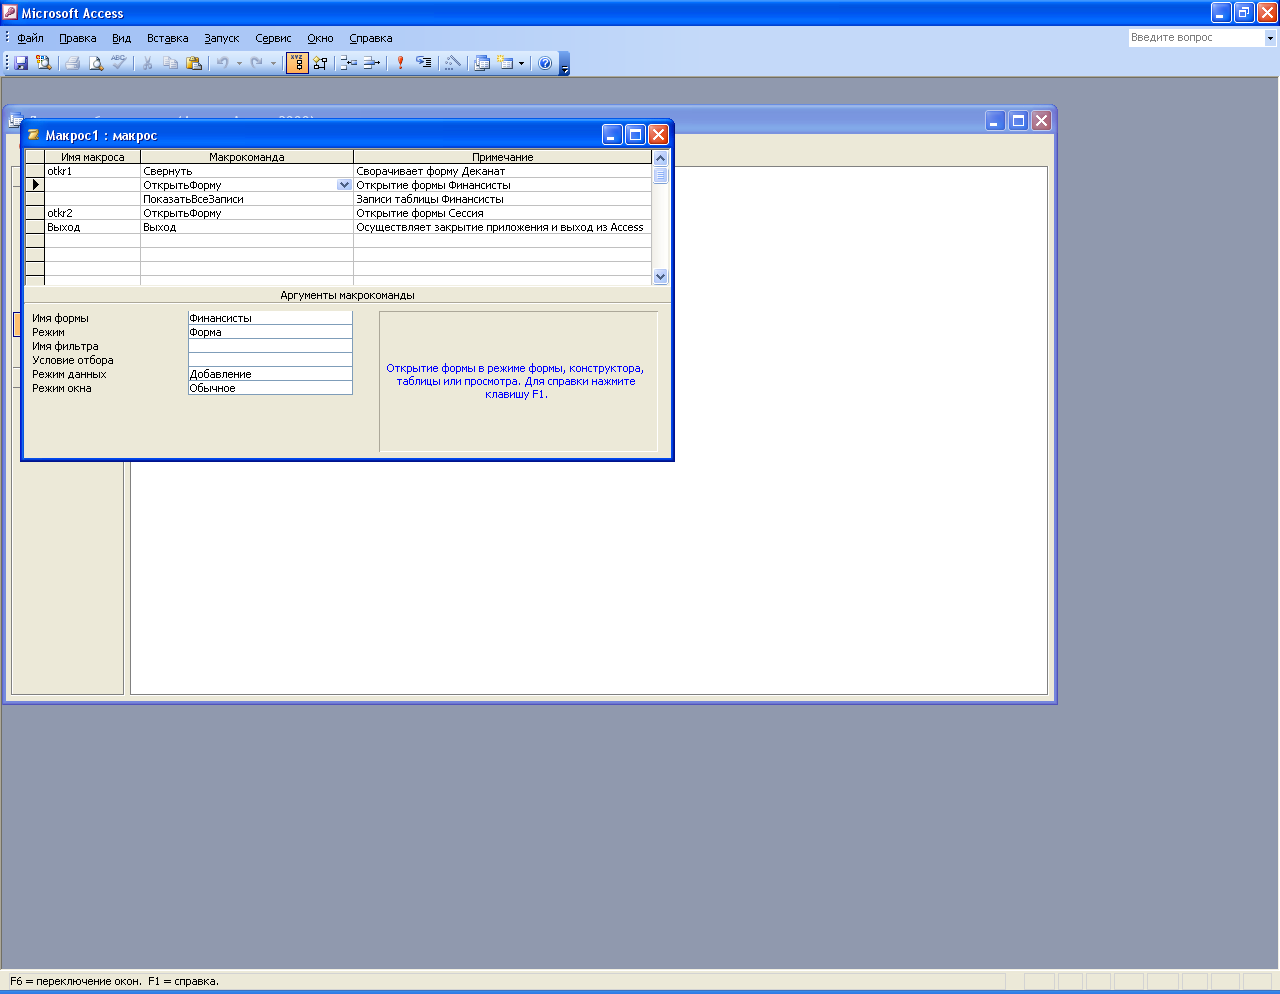Minimize the Макрос1 macro window

tap(612, 134)
